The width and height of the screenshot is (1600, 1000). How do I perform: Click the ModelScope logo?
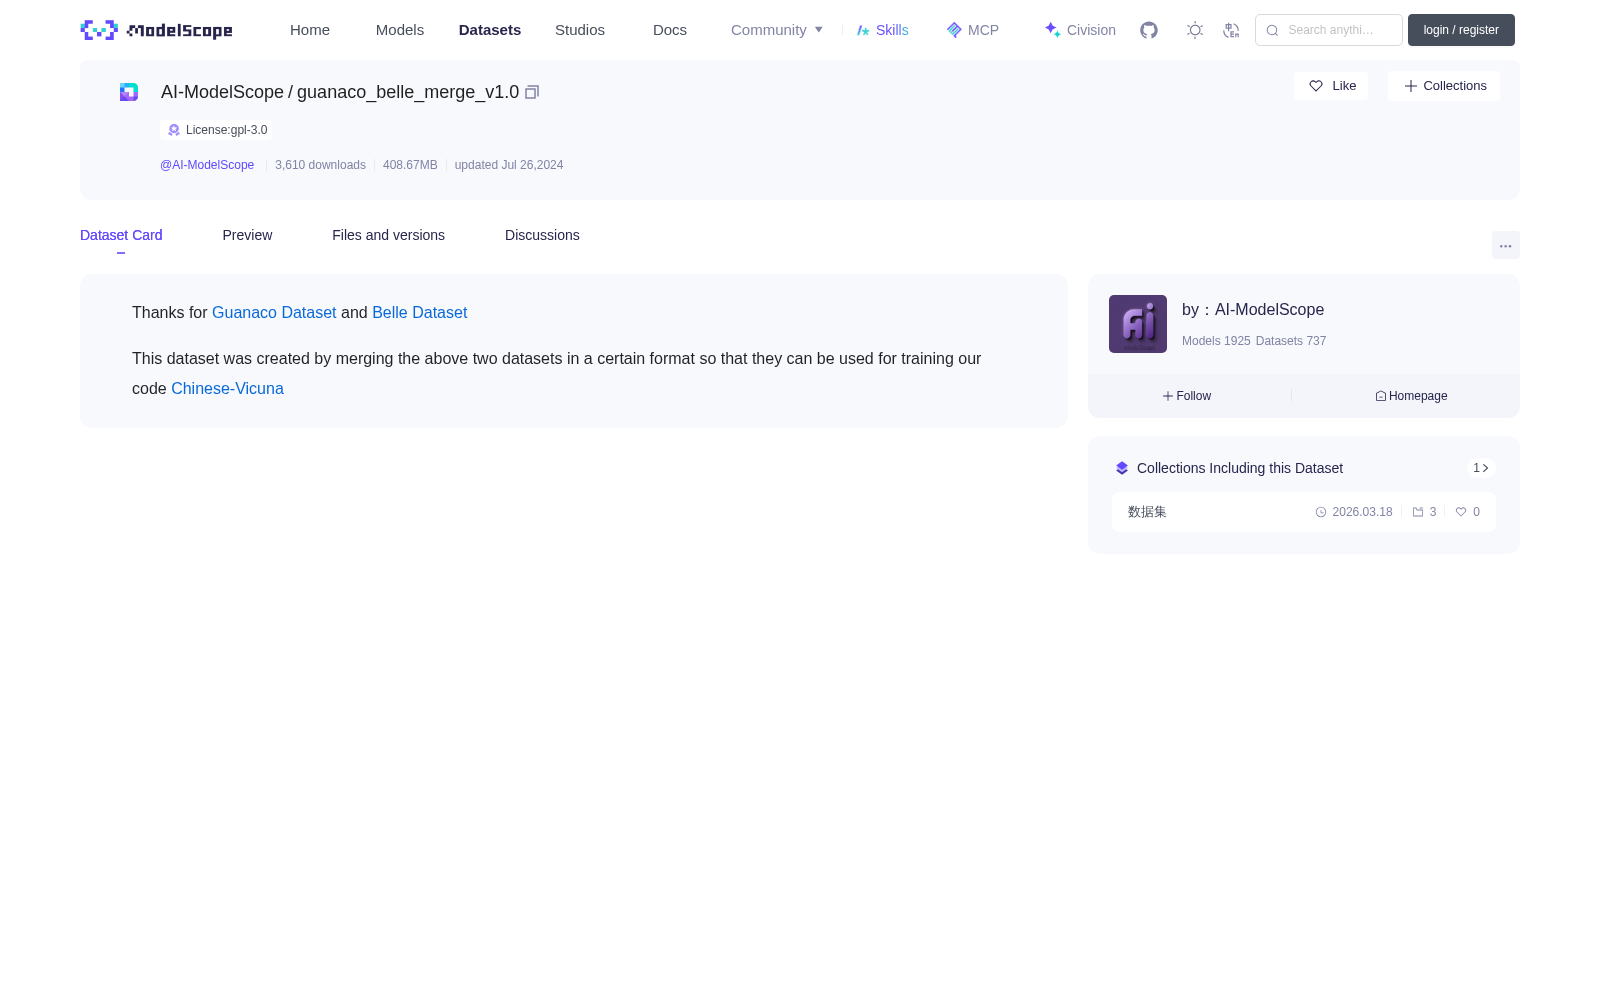click(156, 30)
